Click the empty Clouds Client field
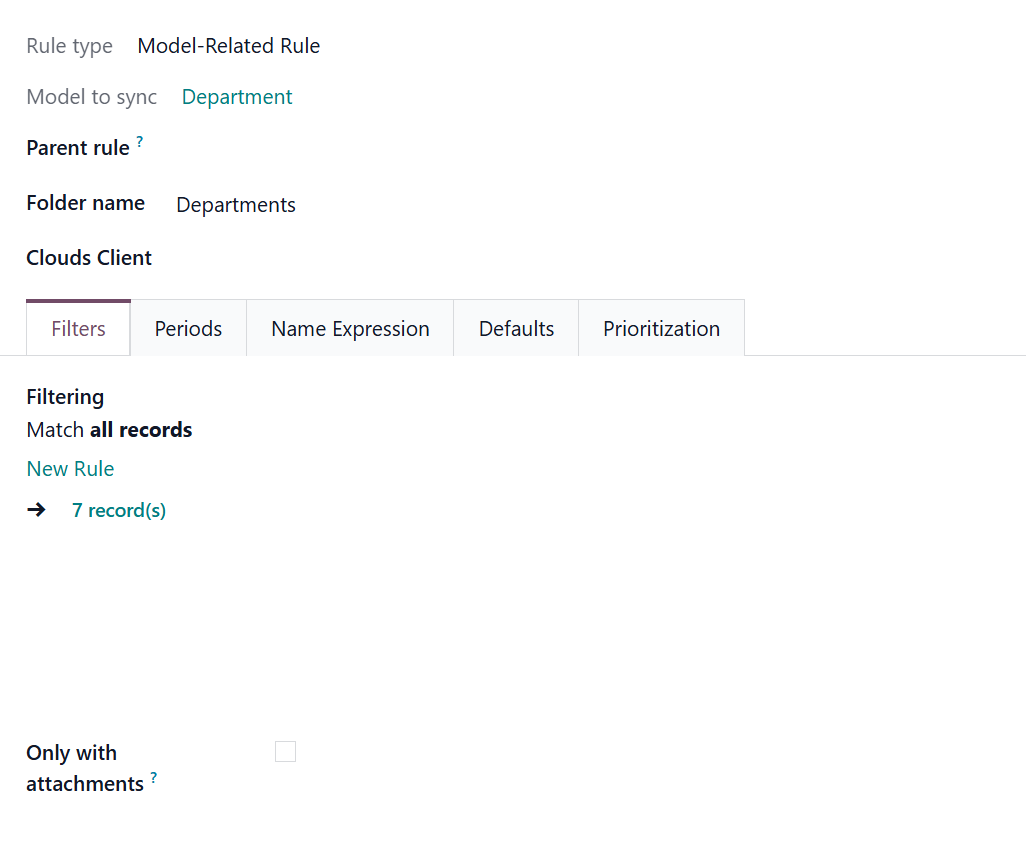Viewport: 1026px width, 856px height. pyautogui.click(x=400, y=258)
